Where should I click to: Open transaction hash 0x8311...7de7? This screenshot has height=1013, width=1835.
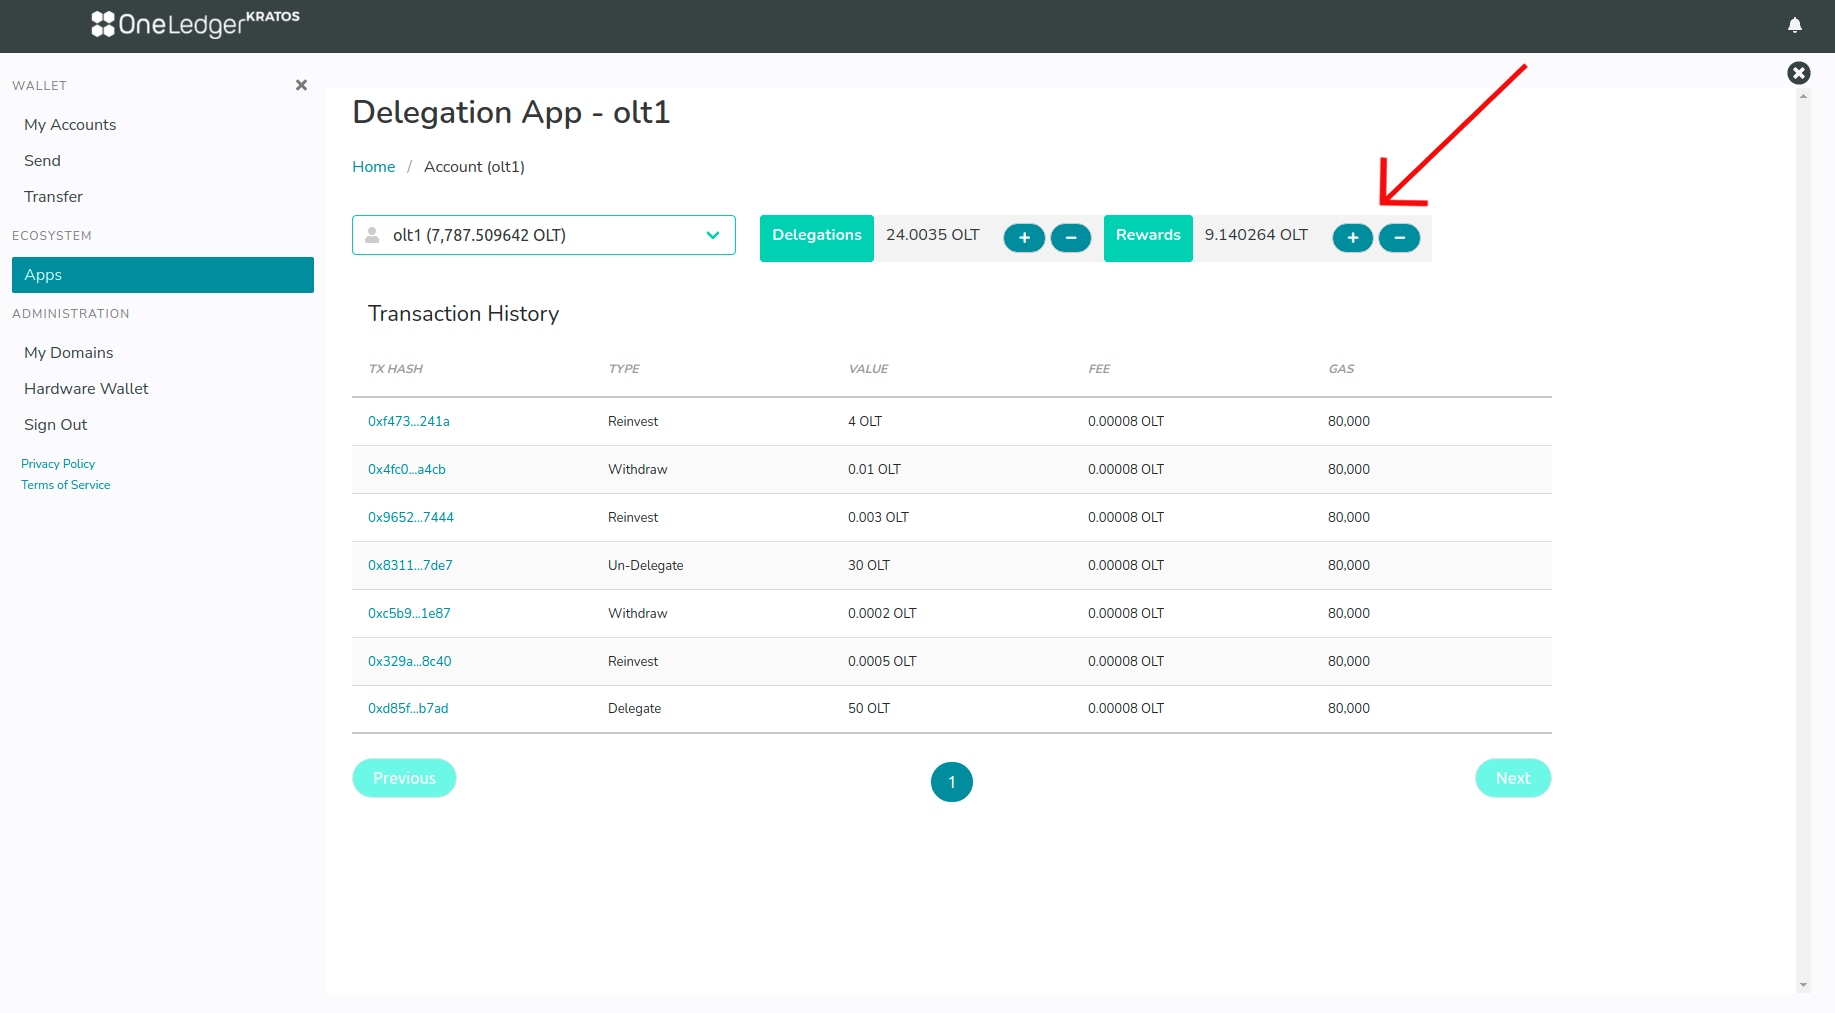coord(410,566)
